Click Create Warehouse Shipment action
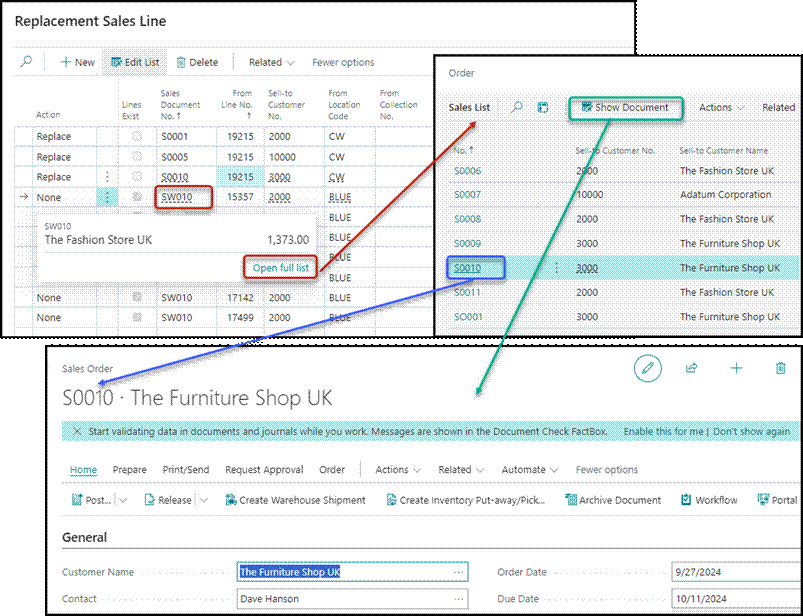 click(295, 500)
